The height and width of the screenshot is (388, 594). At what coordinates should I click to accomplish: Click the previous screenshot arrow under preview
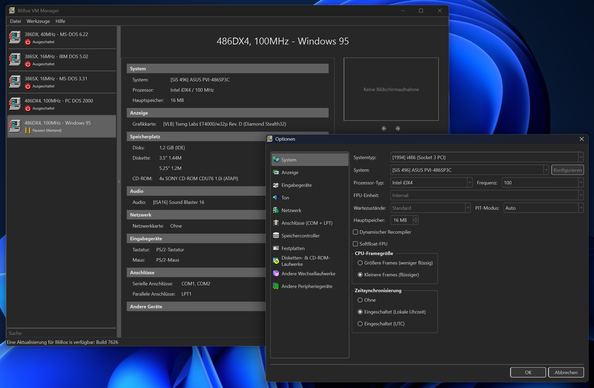(384, 128)
